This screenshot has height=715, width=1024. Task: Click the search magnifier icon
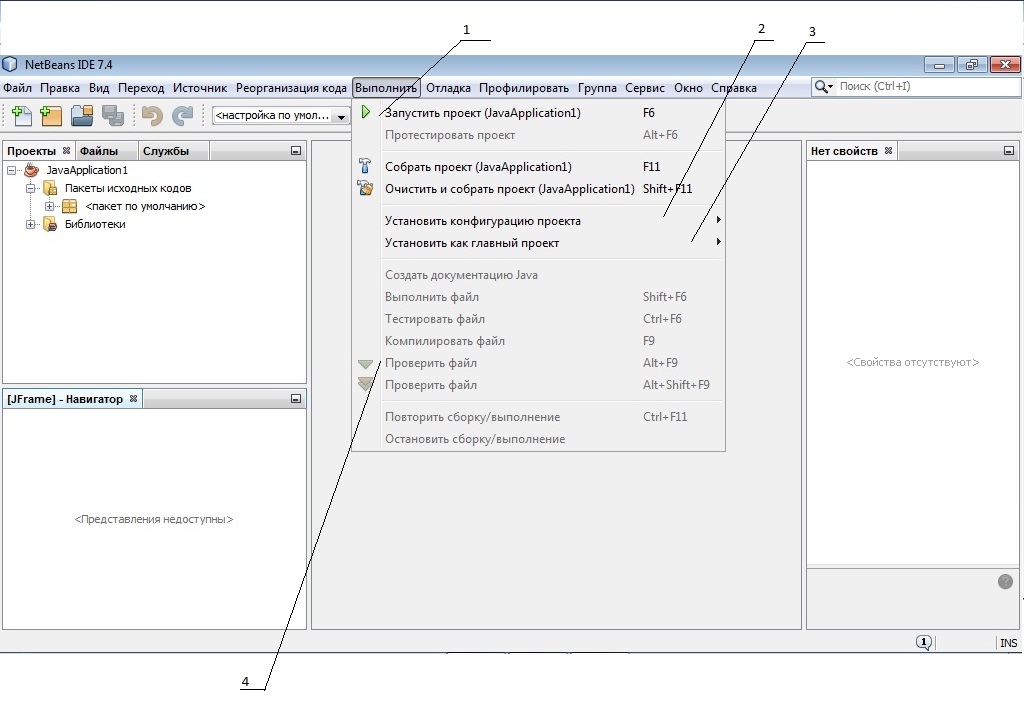pos(821,86)
